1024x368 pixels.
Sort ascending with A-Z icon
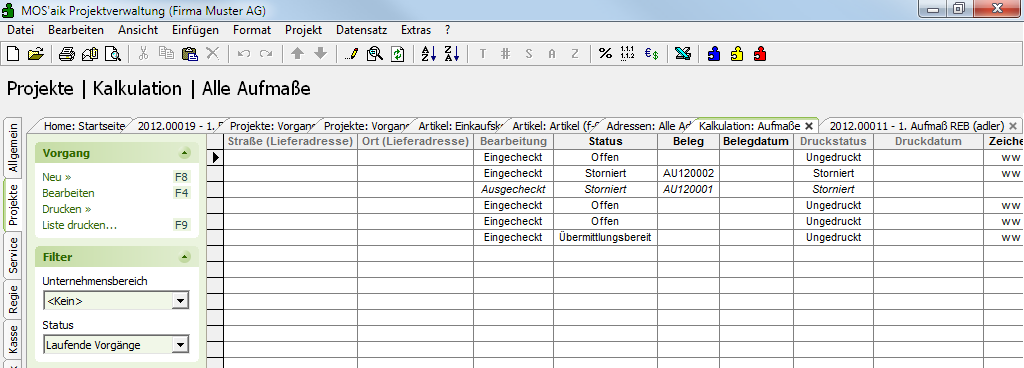coord(428,54)
